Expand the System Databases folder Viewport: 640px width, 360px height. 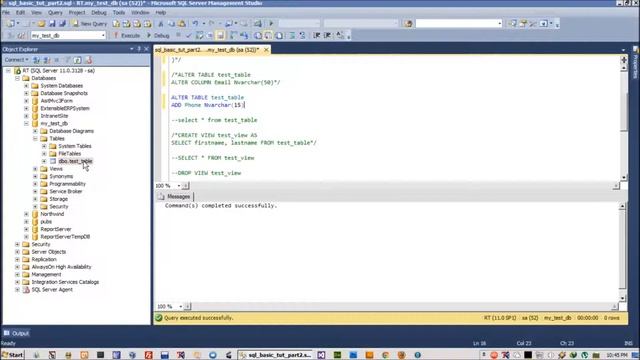coord(26,86)
